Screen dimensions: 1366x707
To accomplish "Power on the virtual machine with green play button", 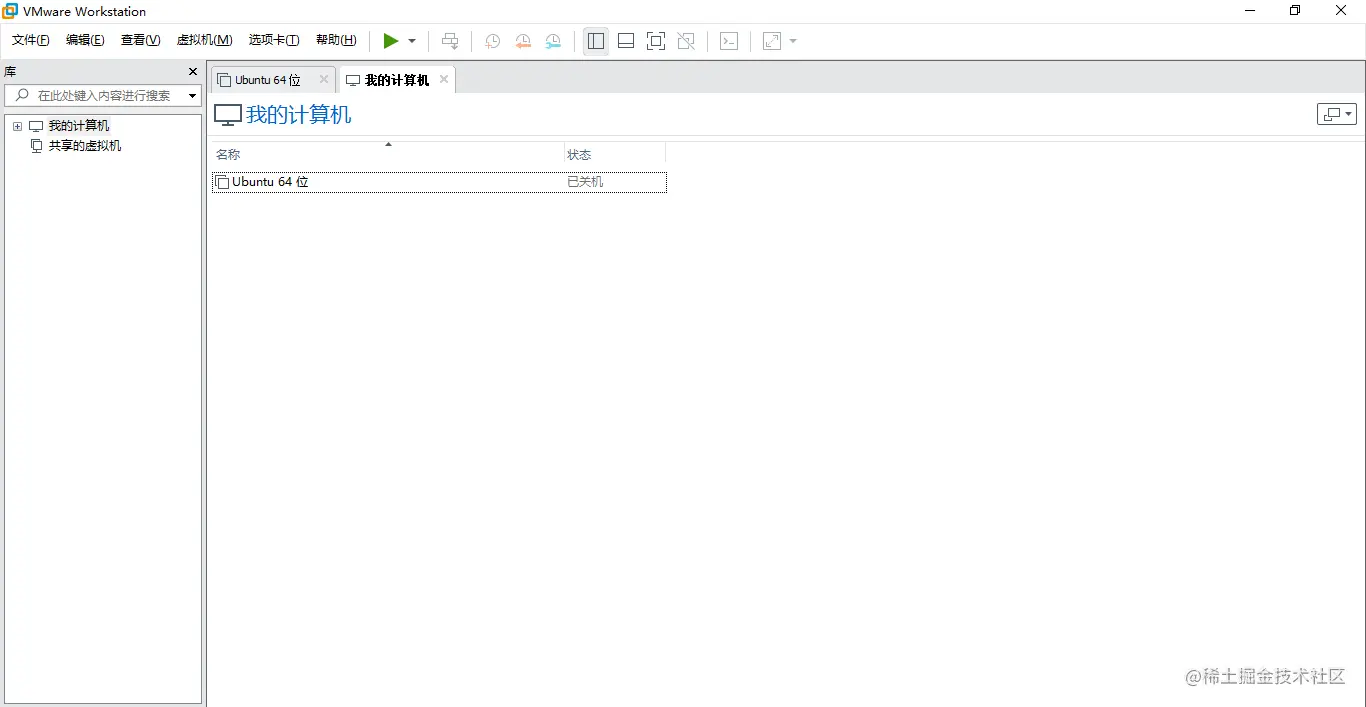I will (391, 41).
